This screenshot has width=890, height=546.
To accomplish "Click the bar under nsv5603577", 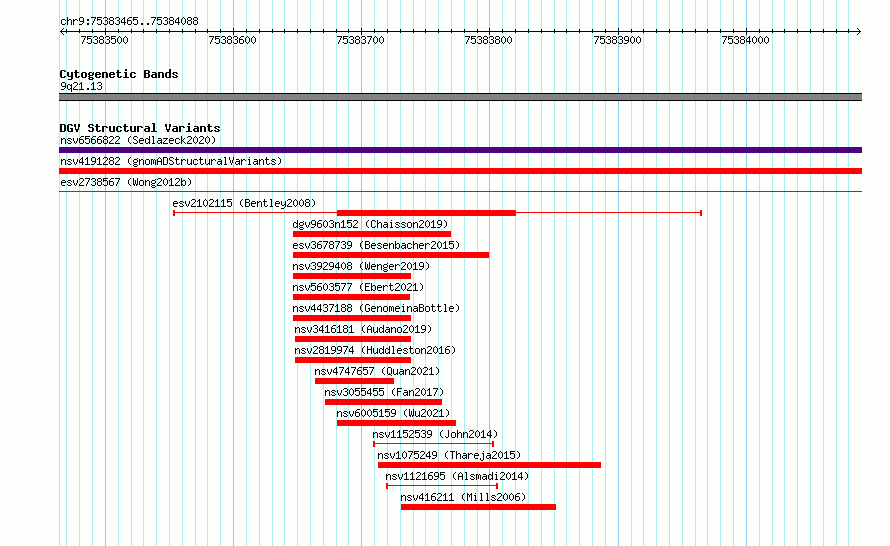I will pos(351,297).
